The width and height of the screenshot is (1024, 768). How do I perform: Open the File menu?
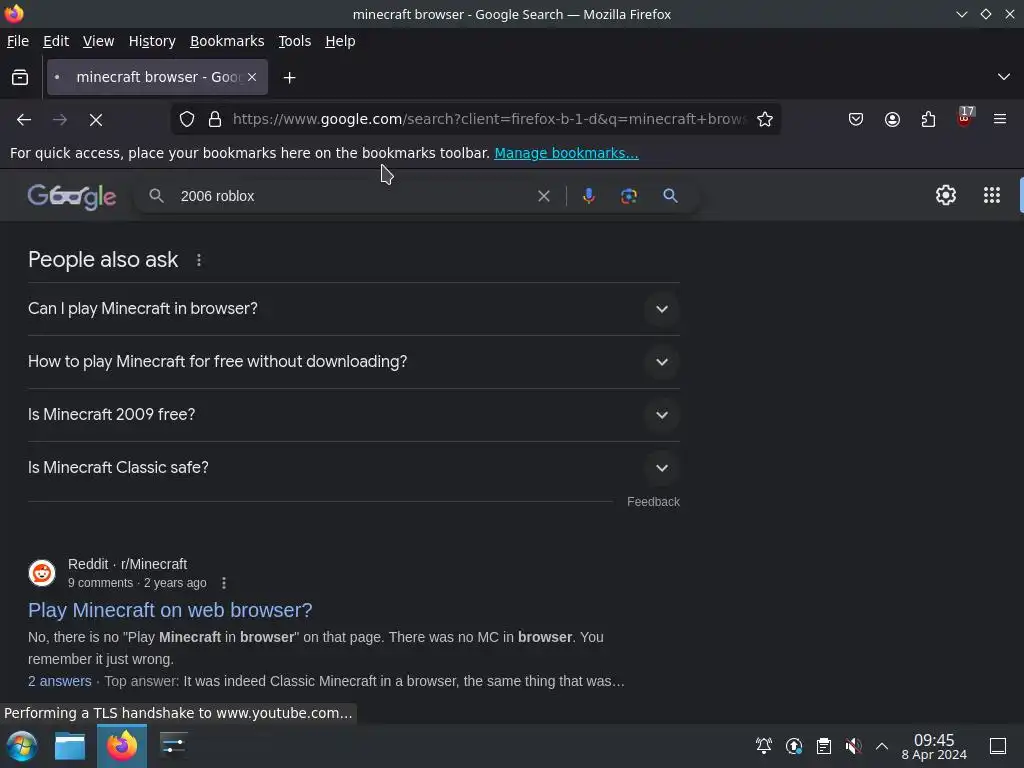pyautogui.click(x=18, y=41)
